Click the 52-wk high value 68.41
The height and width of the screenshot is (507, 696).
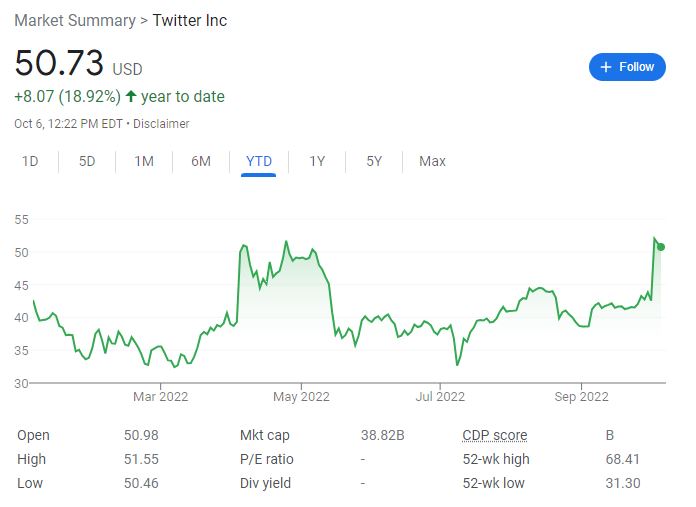click(623, 459)
